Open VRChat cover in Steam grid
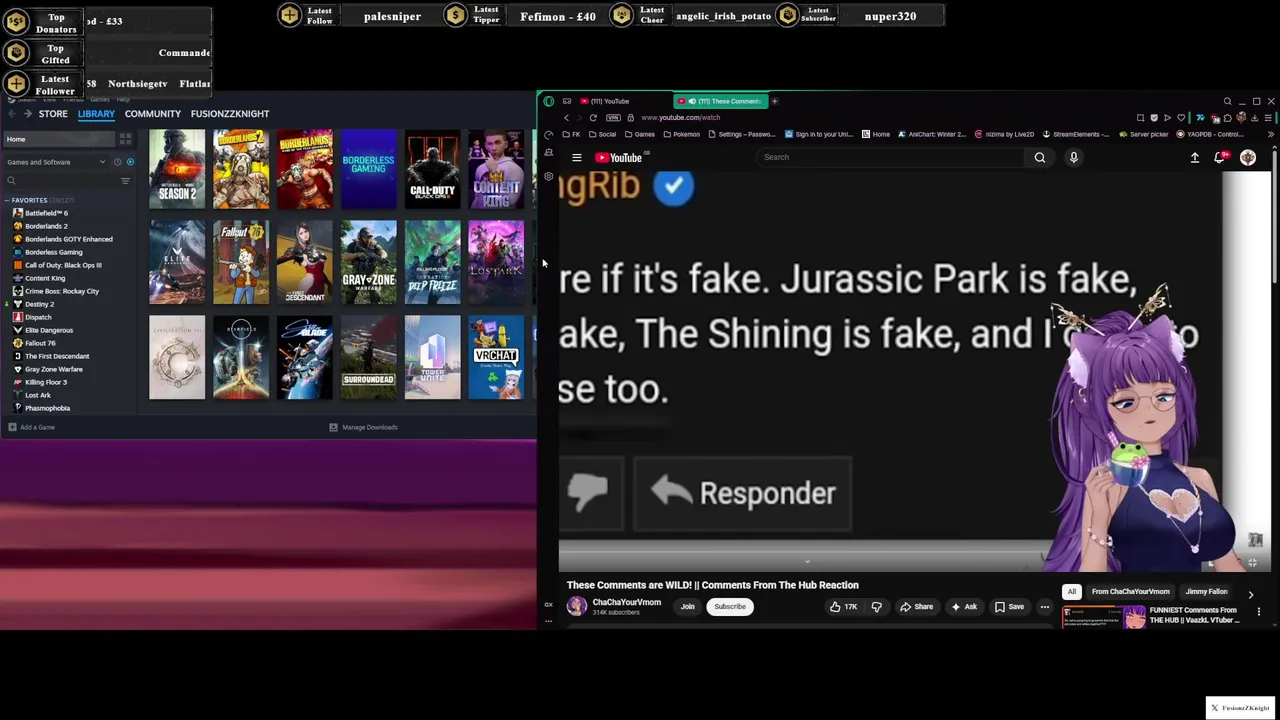The height and width of the screenshot is (720, 1280). pyautogui.click(x=496, y=357)
